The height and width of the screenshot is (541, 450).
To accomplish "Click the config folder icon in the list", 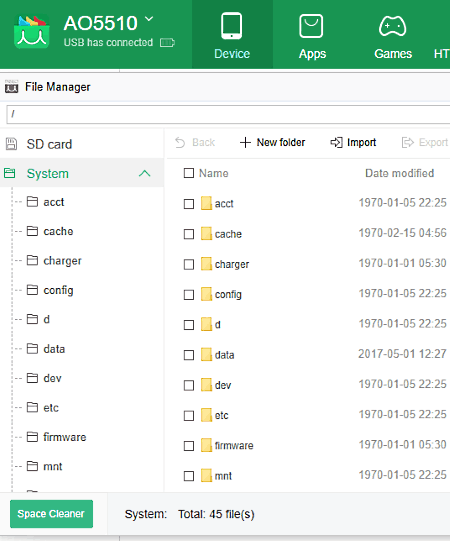I will (x=206, y=294).
